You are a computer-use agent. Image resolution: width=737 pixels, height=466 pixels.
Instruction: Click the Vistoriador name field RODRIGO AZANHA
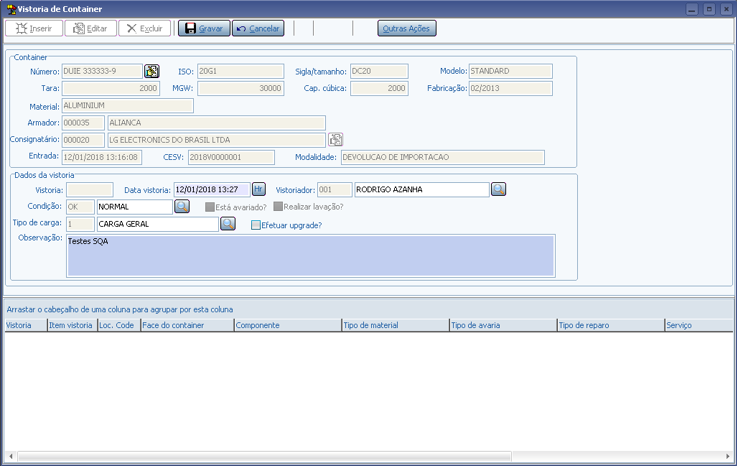point(422,190)
